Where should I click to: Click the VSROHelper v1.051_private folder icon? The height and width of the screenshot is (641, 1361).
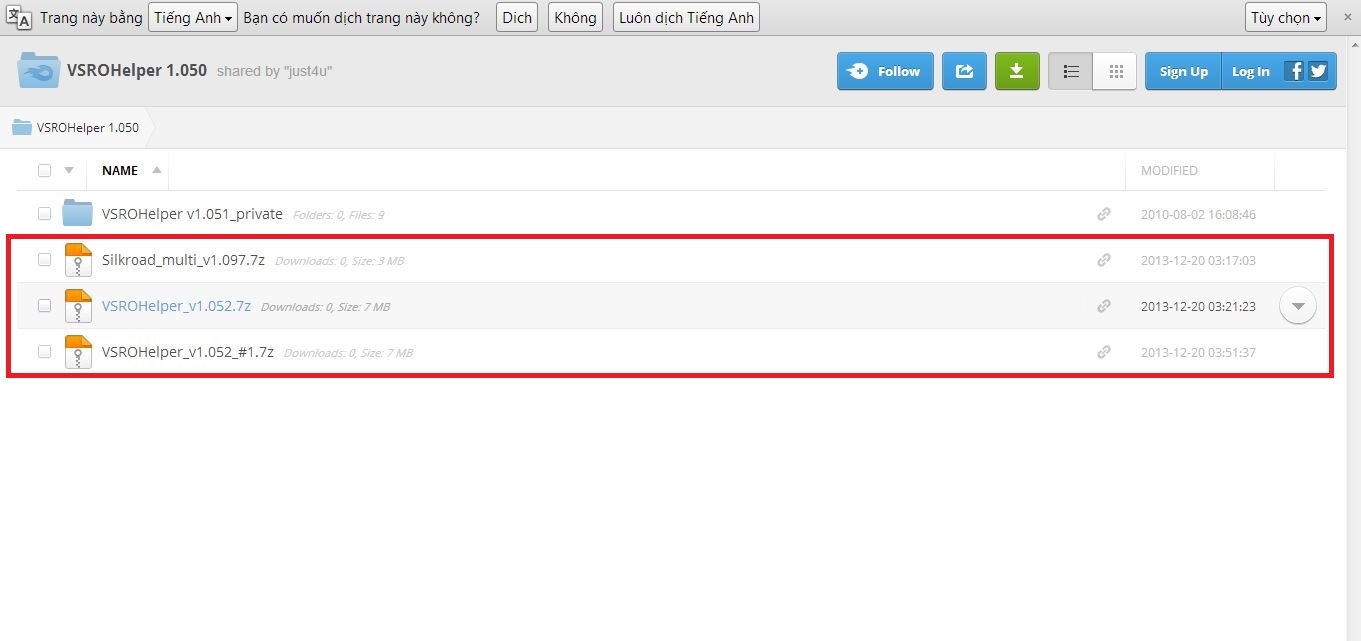tap(77, 213)
